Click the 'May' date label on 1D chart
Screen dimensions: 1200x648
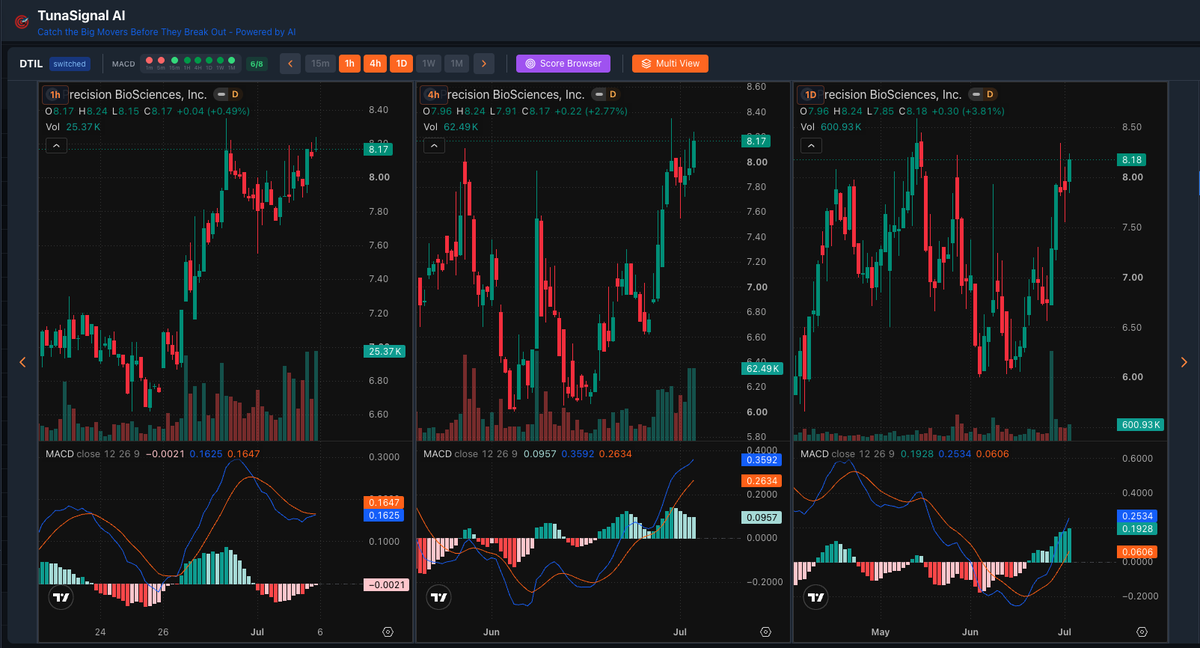tap(880, 632)
